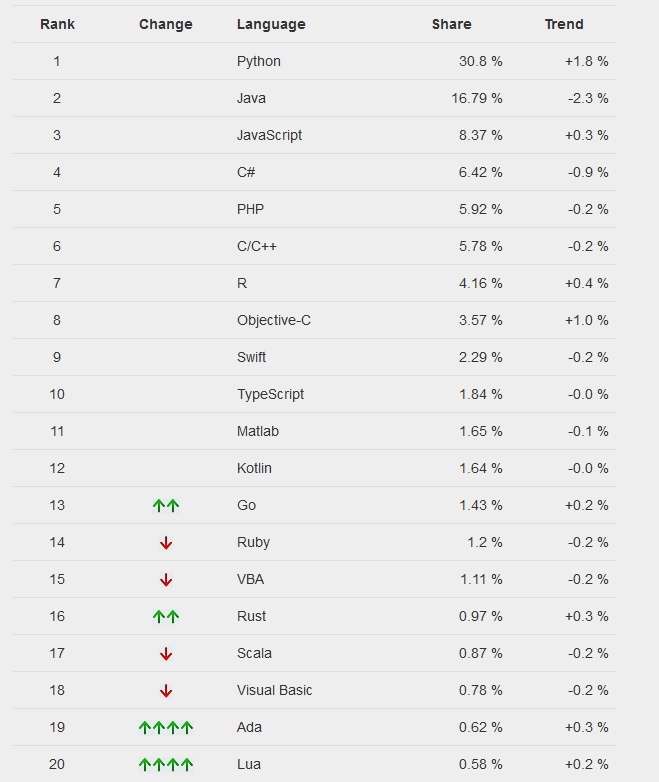The width and height of the screenshot is (659, 782).
Task: Click the red arrow in Visual Basic row
Action: pyautogui.click(x=166, y=691)
